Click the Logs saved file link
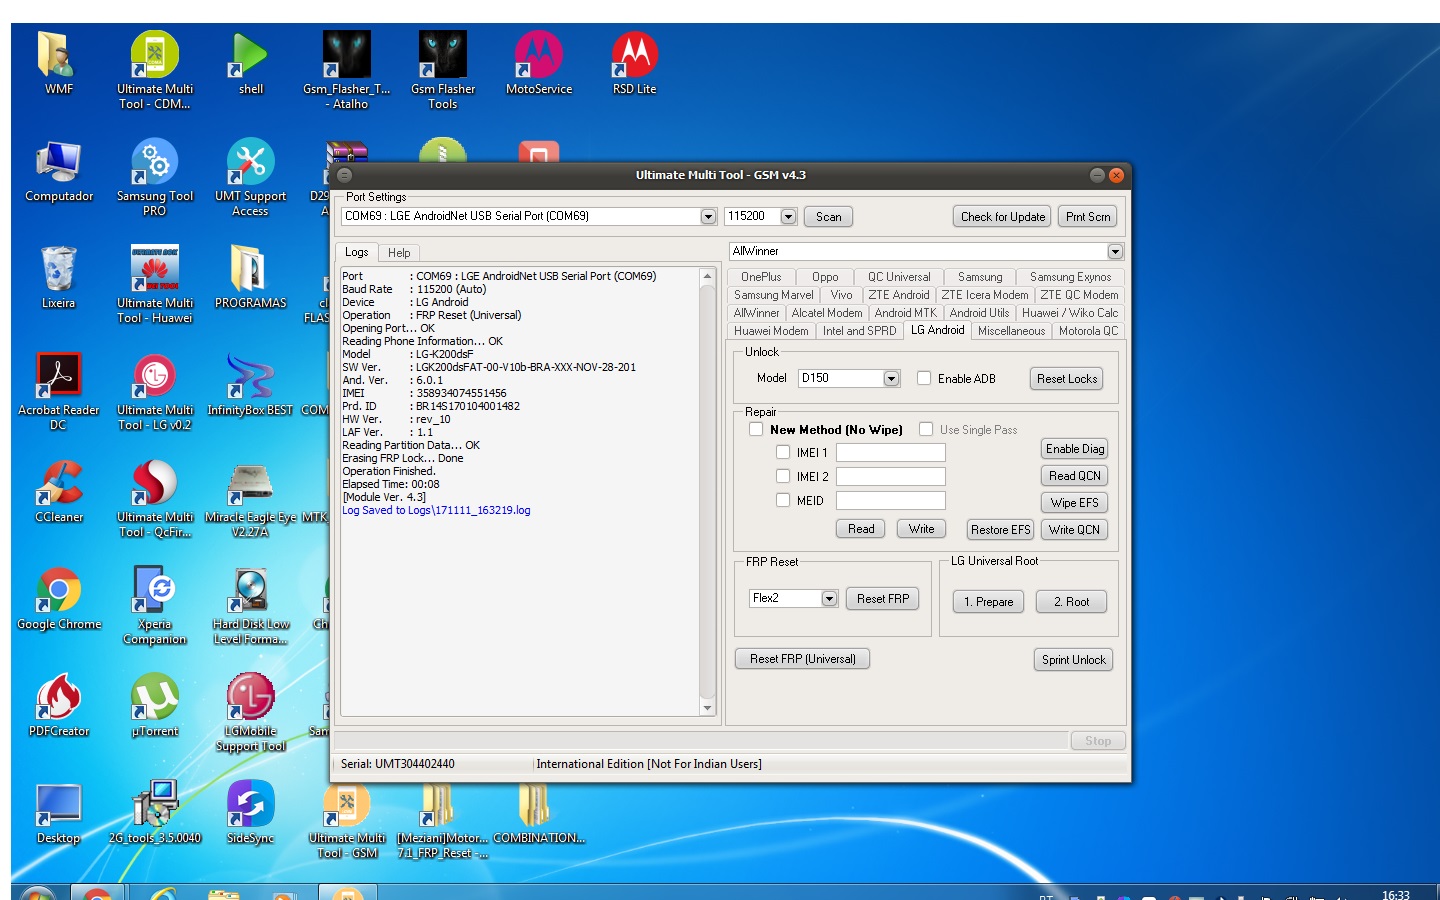1440x900 pixels. 436,510
